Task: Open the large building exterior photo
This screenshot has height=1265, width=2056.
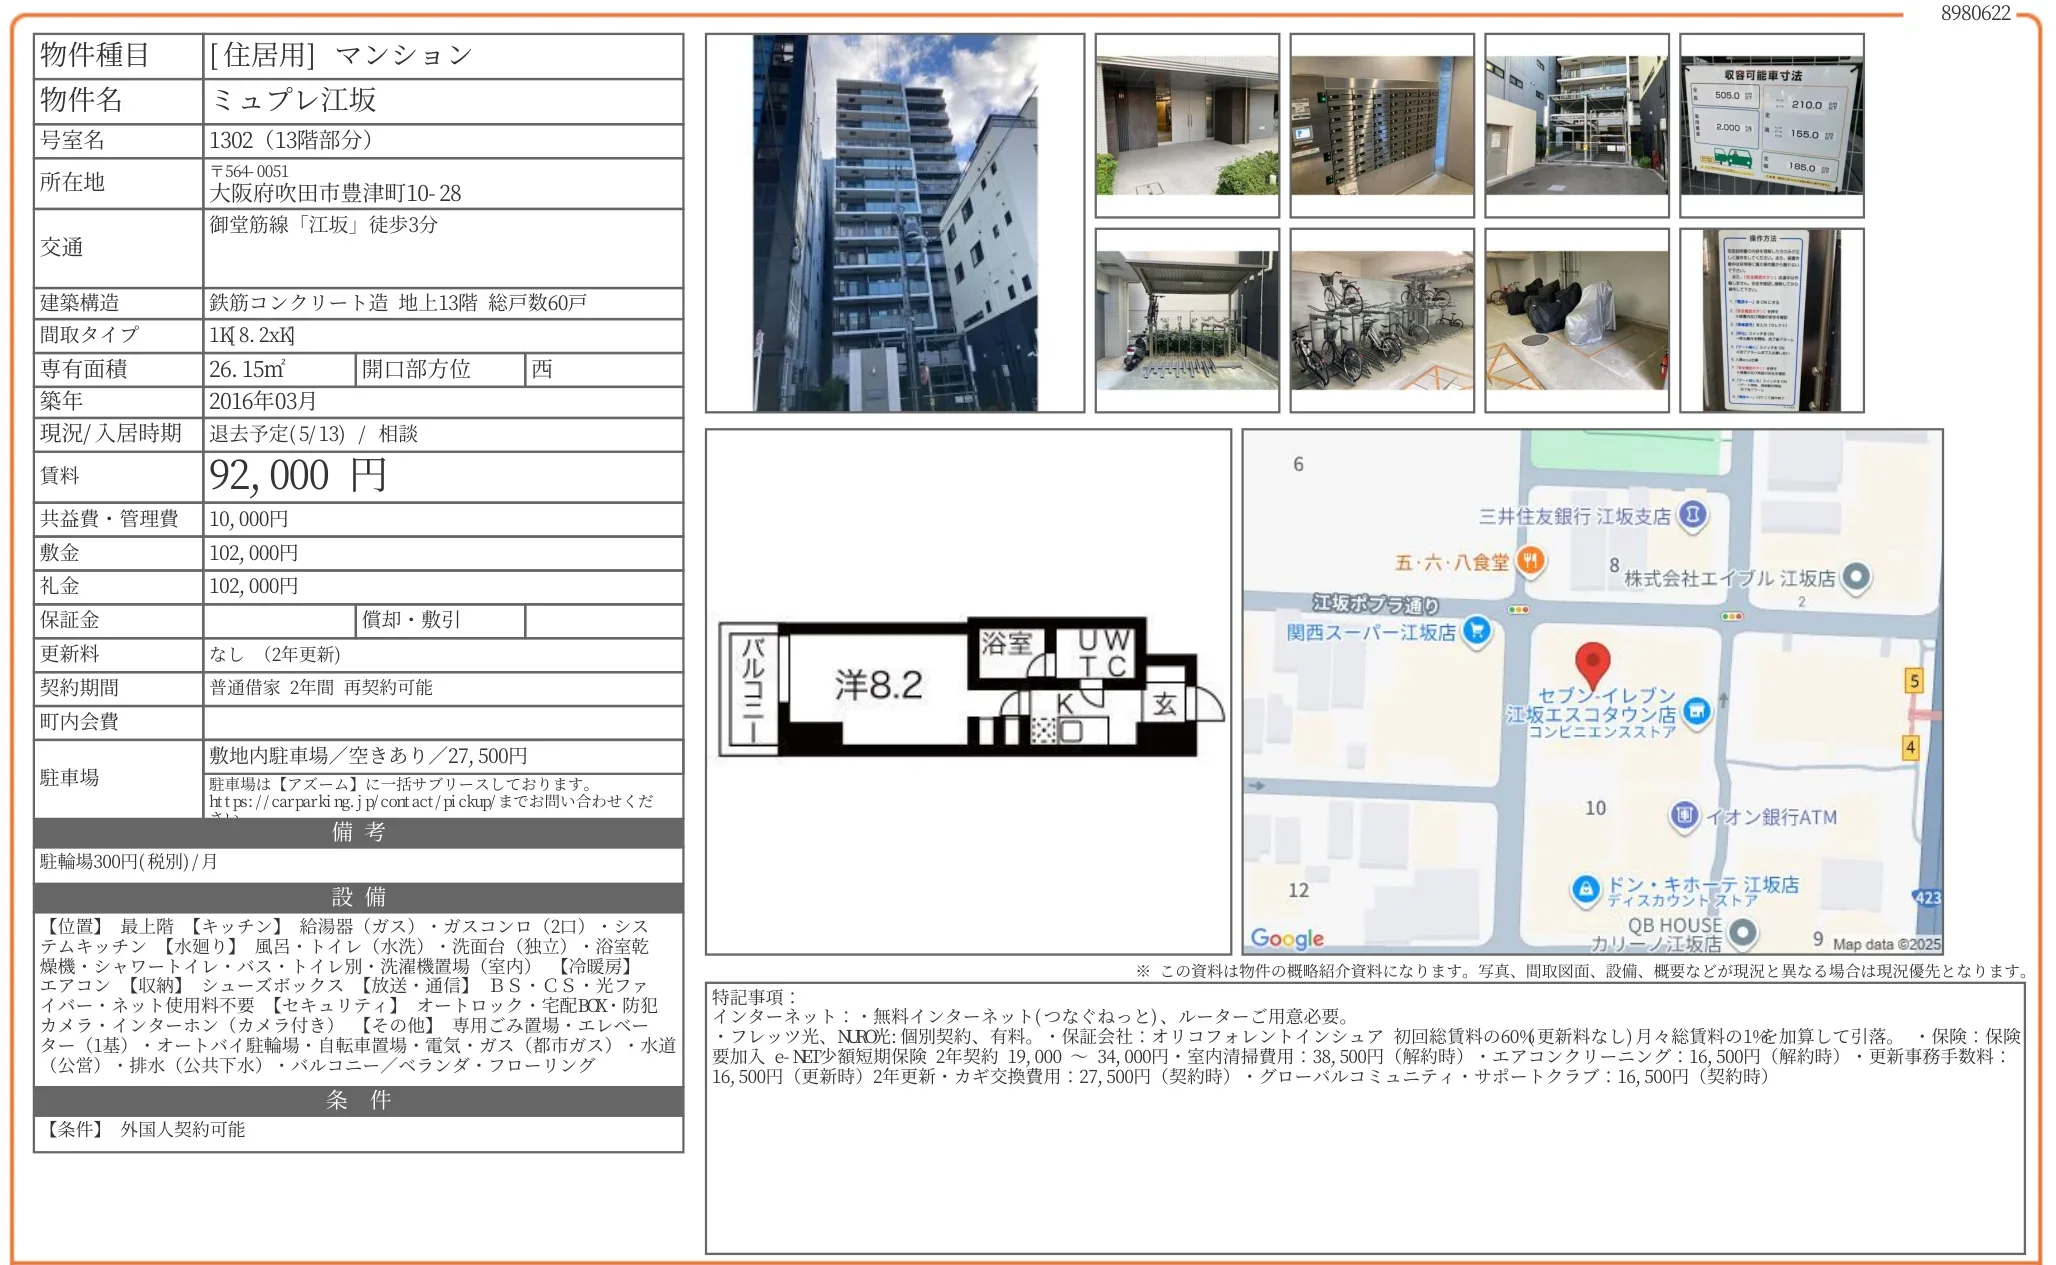Action: [x=894, y=222]
